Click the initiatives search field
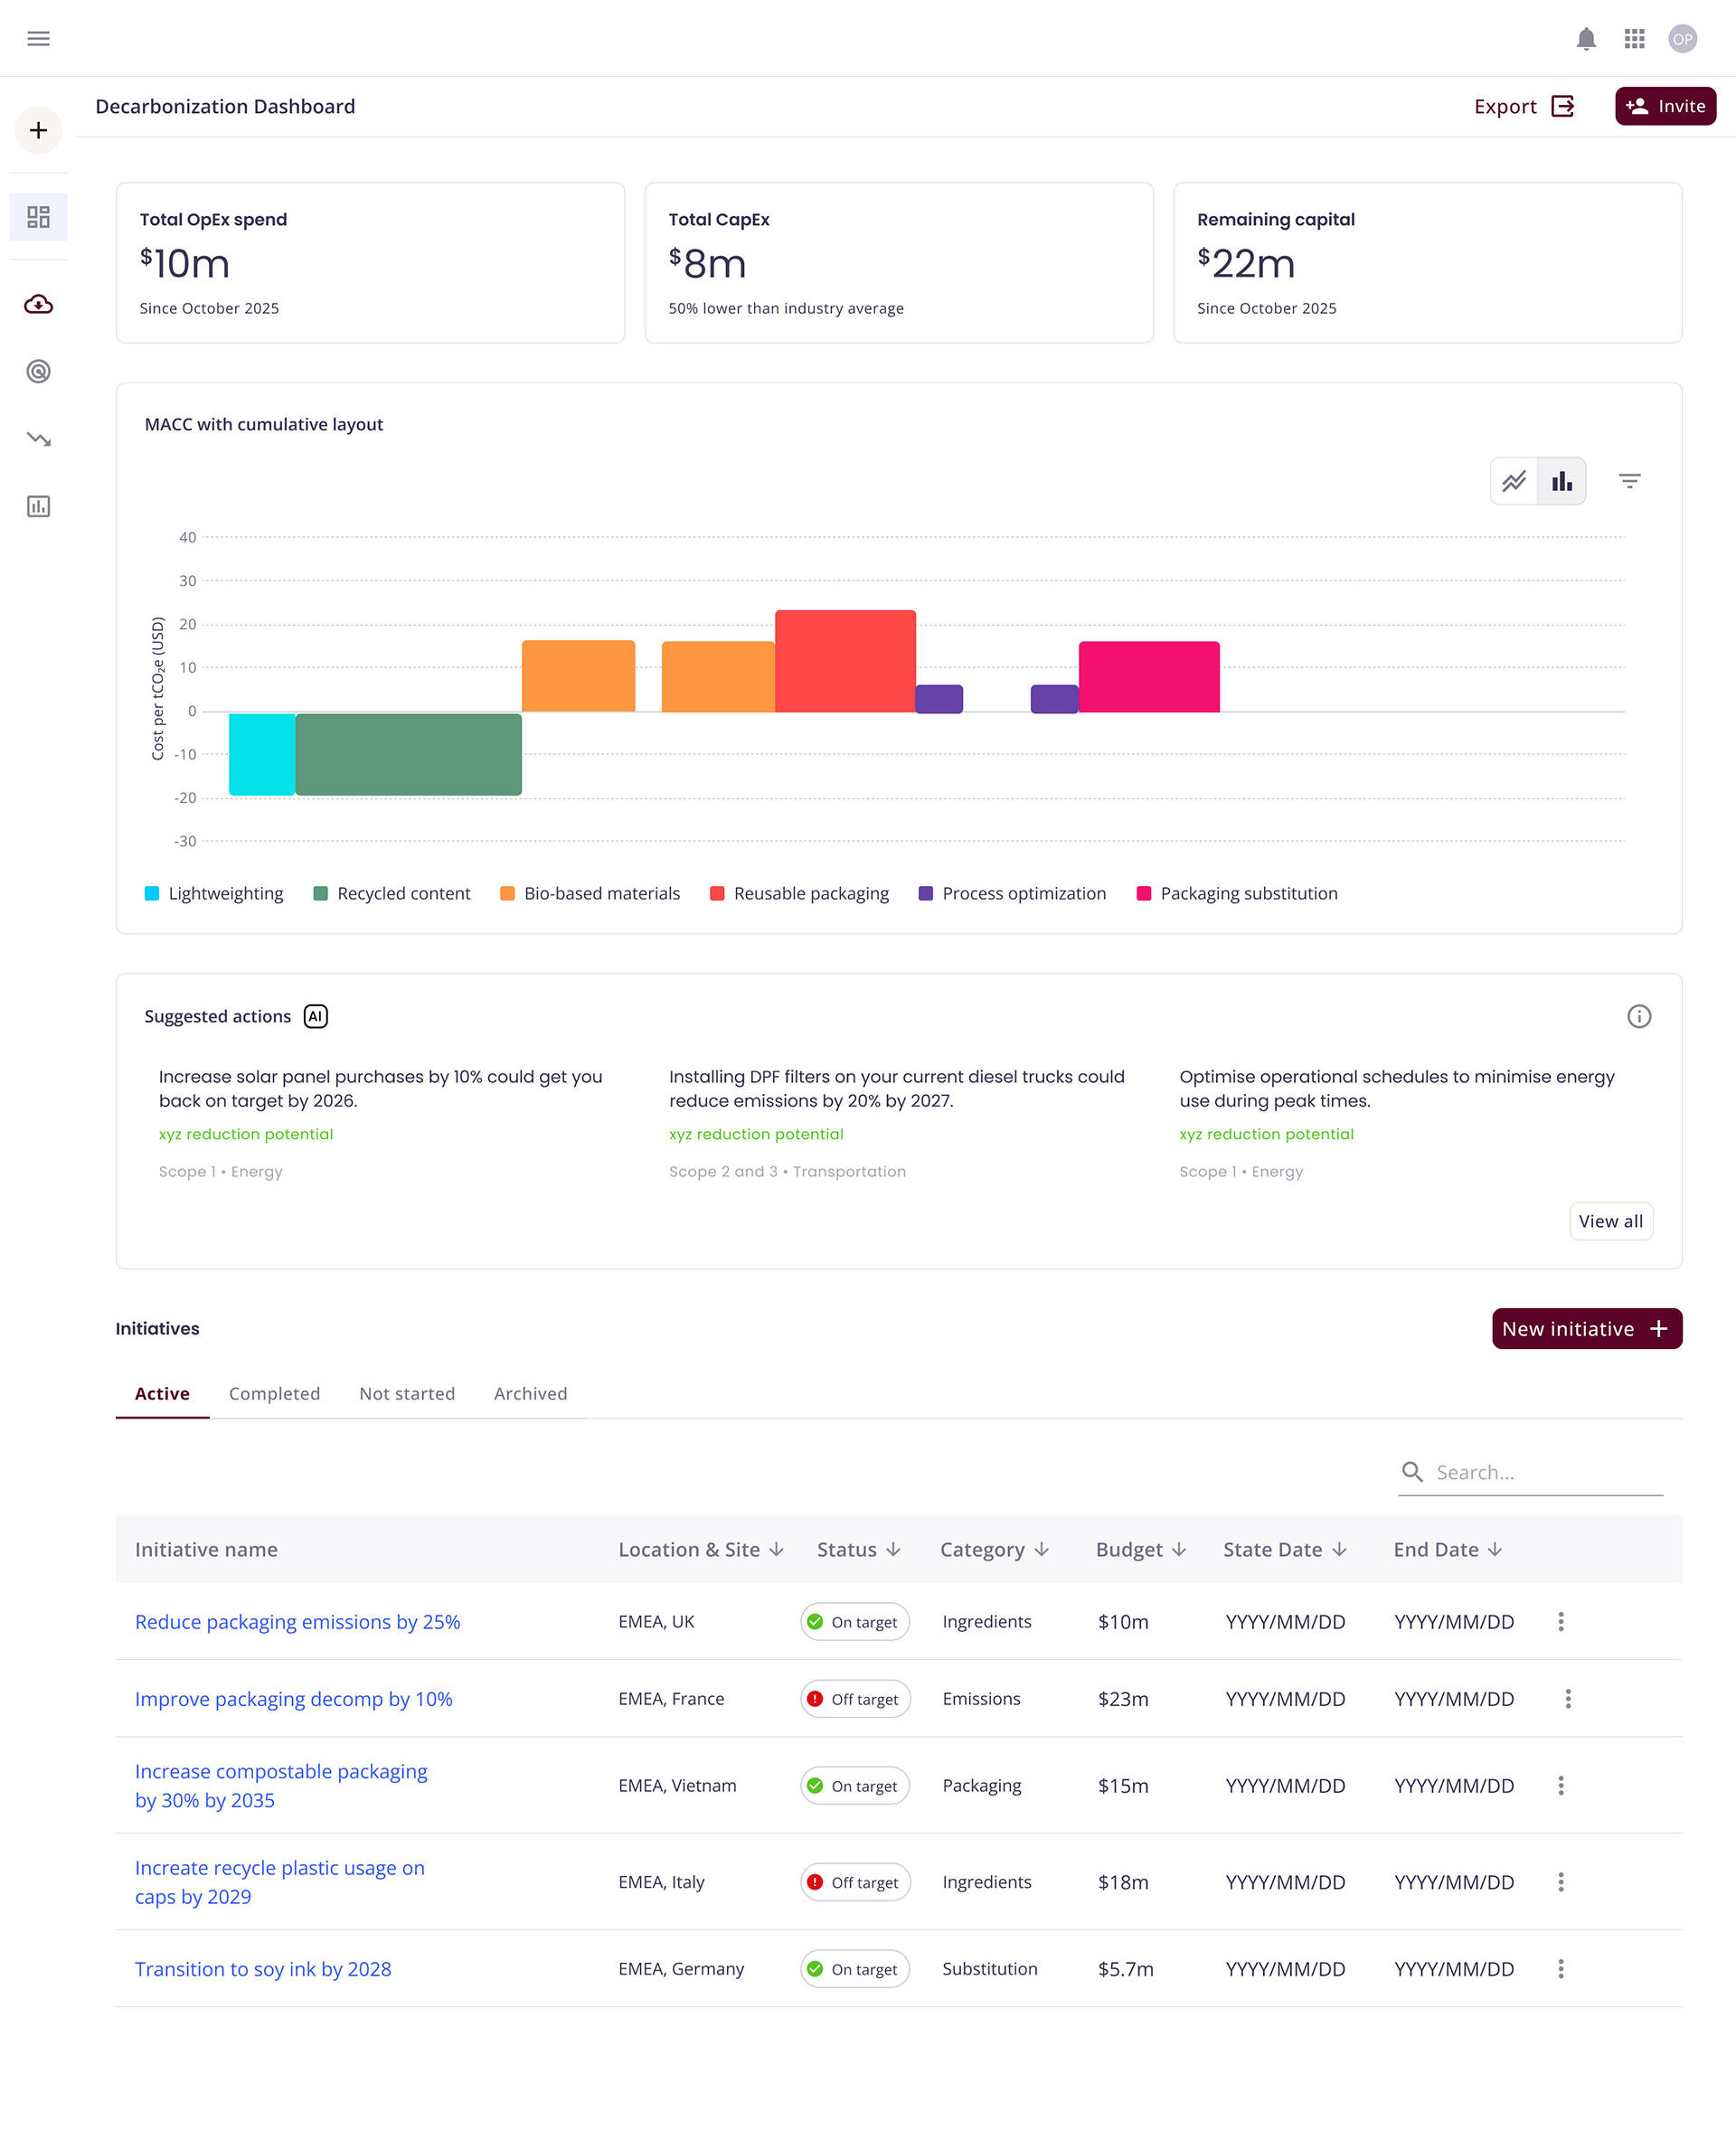Screen dimensions: 1736x2140 (1530, 1471)
